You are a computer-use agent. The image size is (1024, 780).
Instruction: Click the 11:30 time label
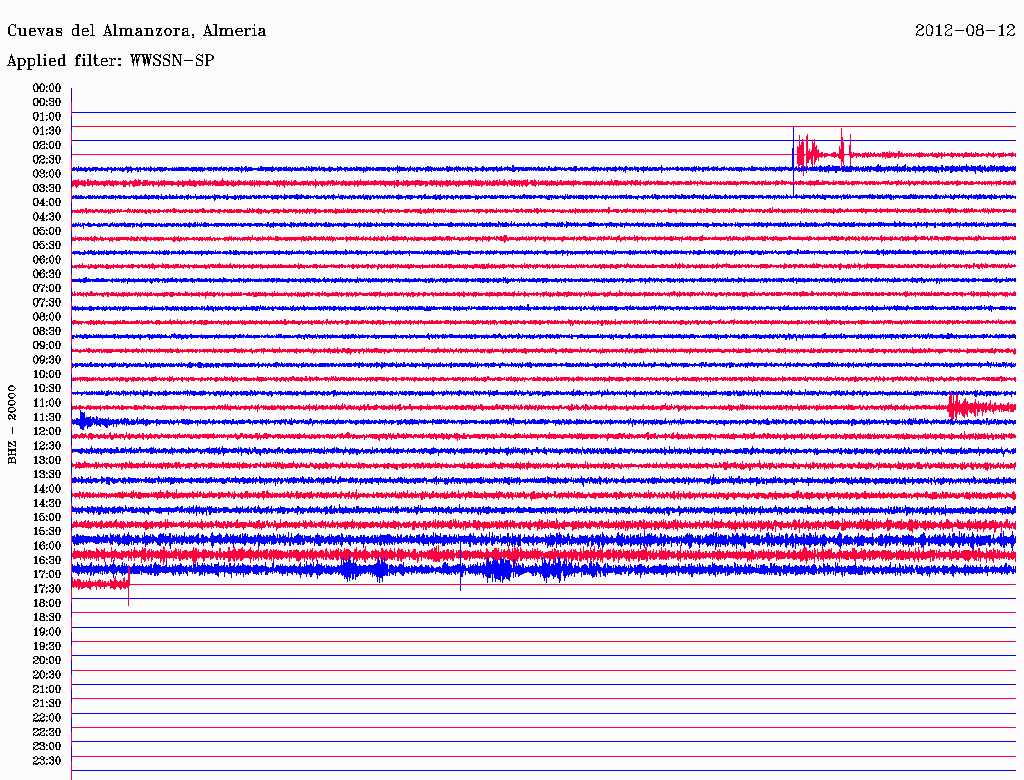point(47,417)
